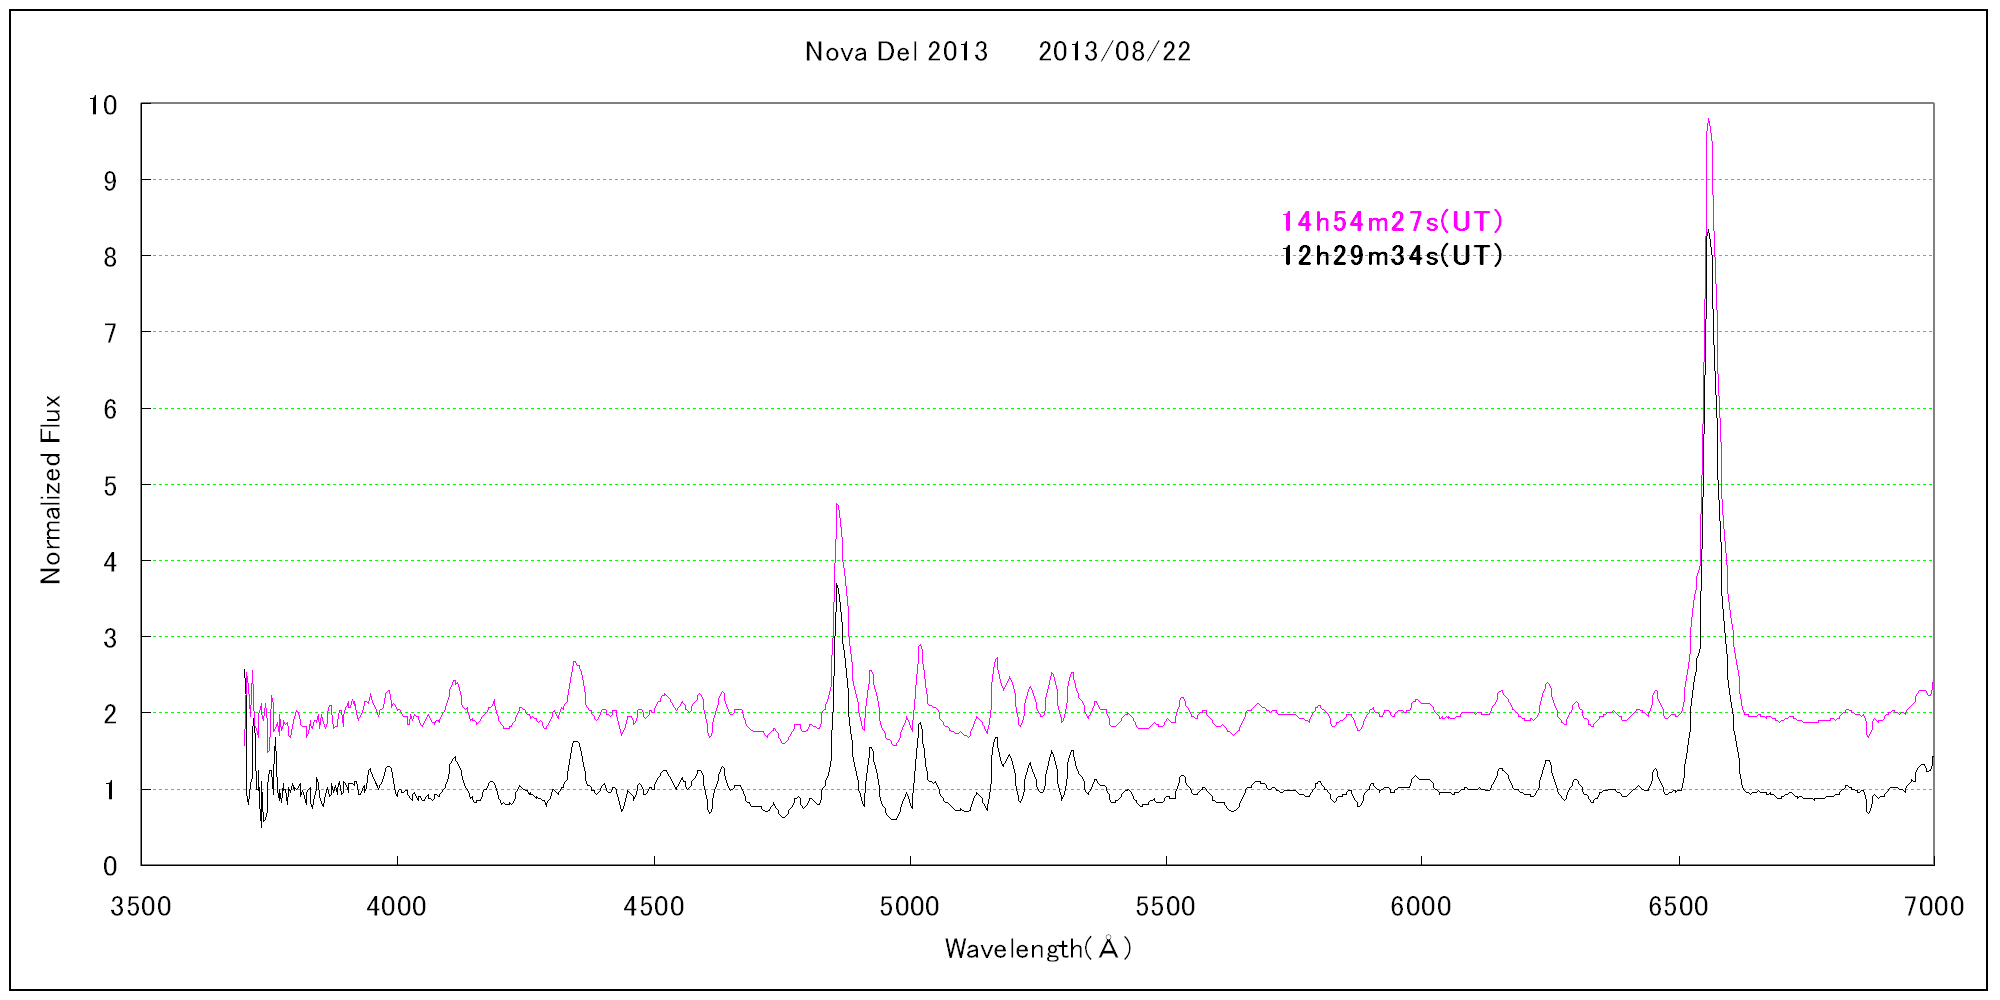
Task: Click the 5000 wavelength tick label
Action: click(x=909, y=907)
